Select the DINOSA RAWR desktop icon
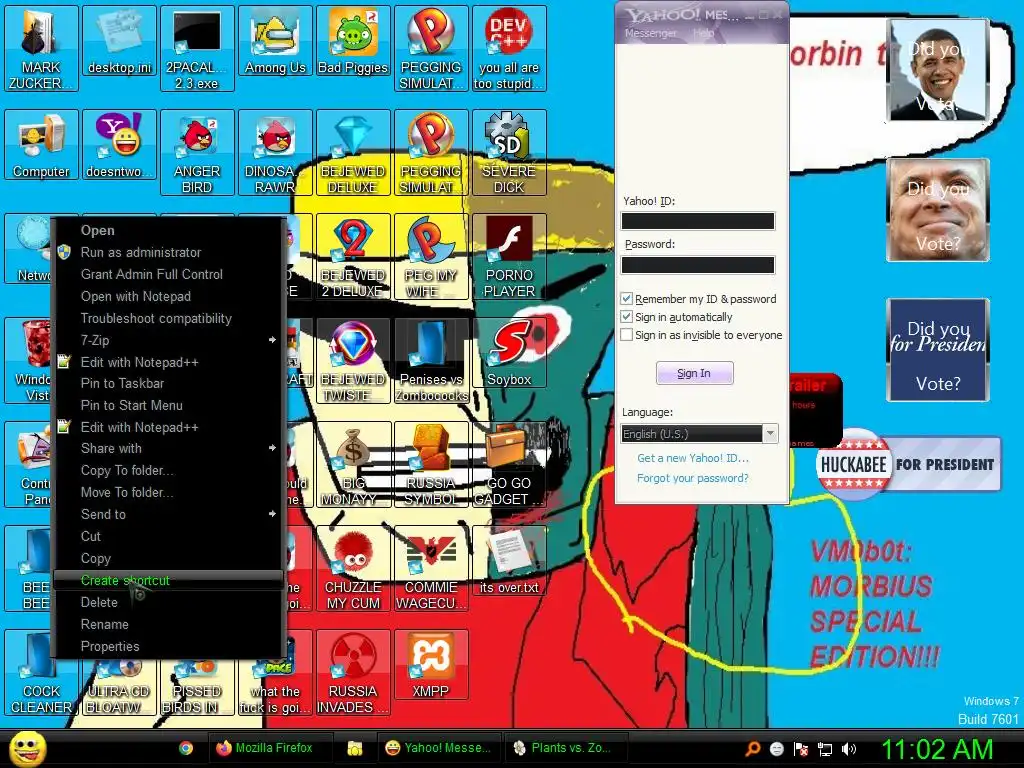Screen dimensions: 1024x768 (275, 153)
